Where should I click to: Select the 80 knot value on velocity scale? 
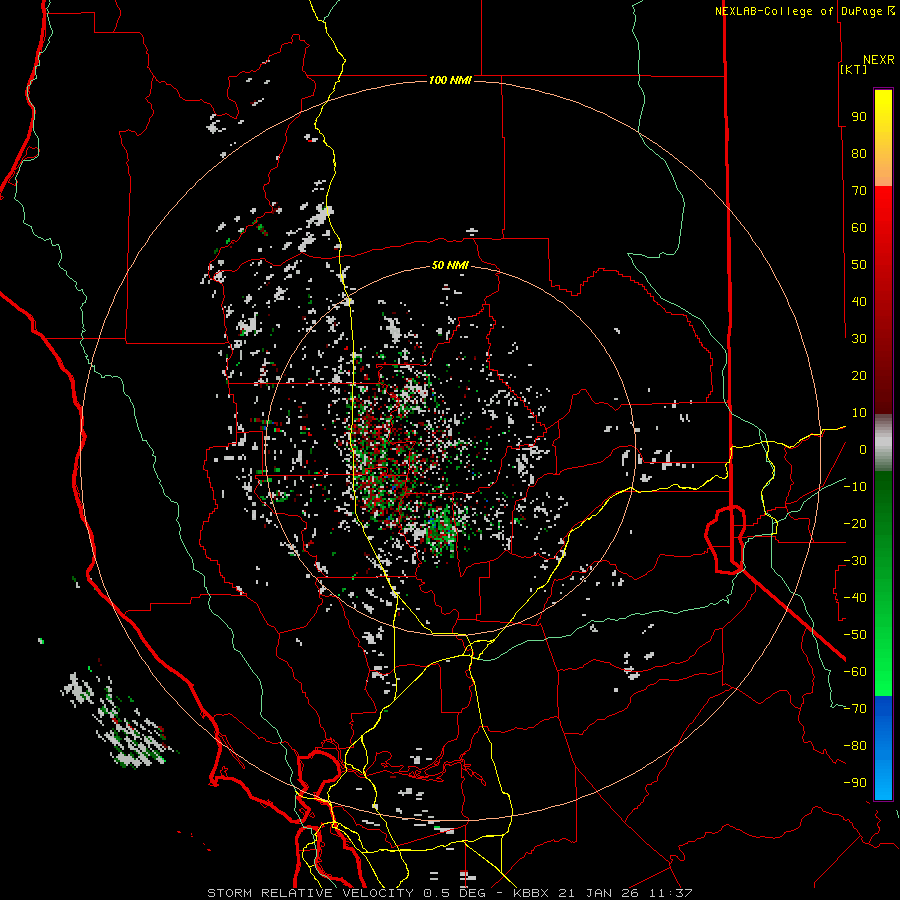pos(859,153)
